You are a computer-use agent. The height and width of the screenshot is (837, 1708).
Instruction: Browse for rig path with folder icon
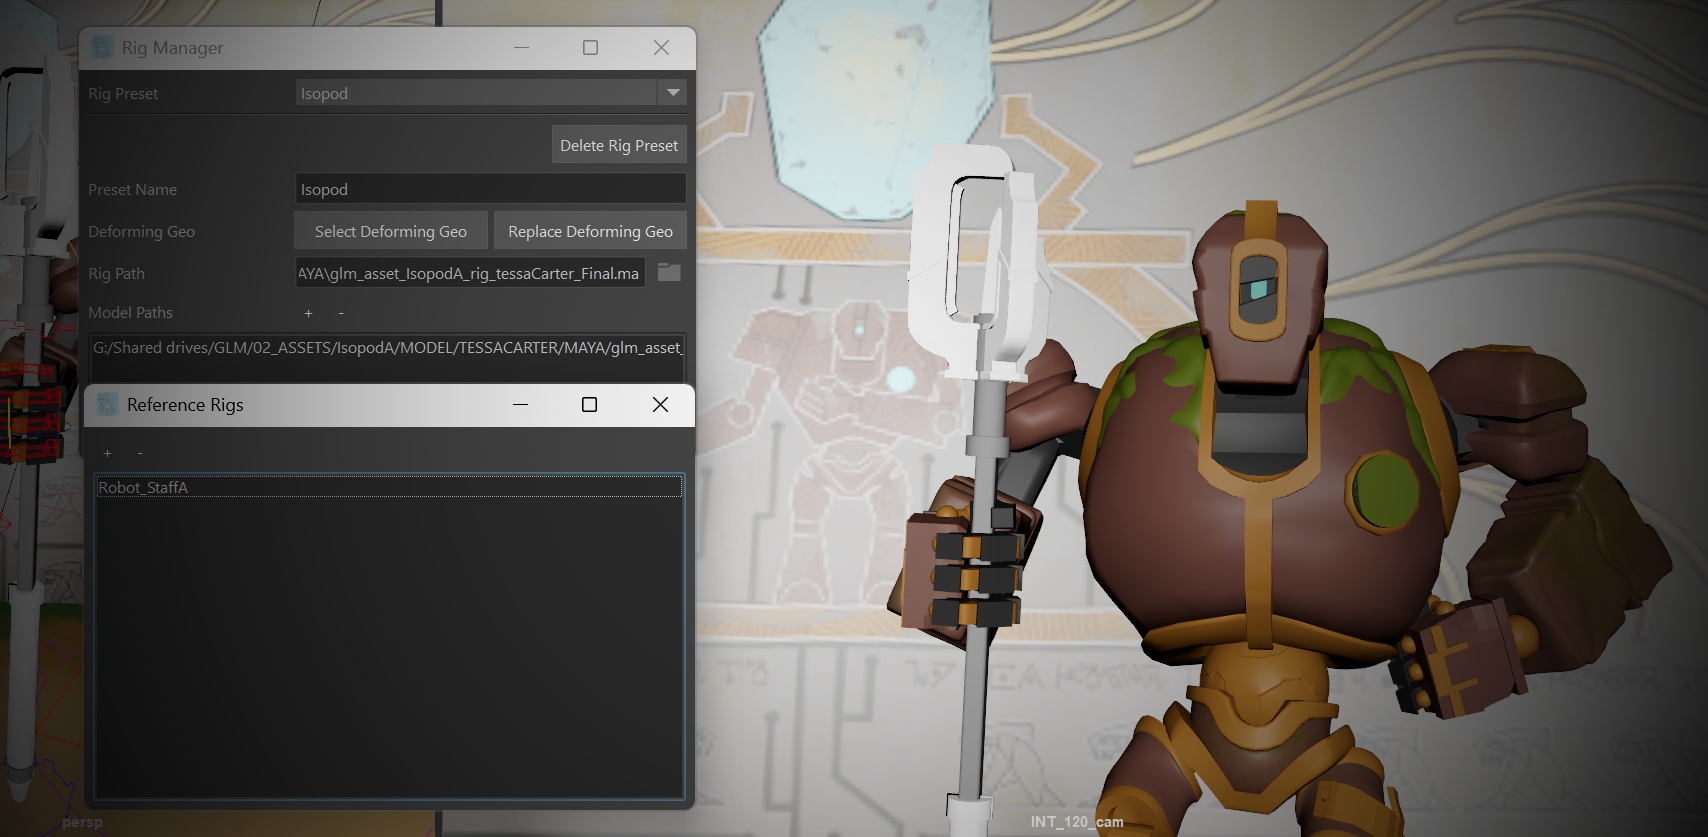669,273
